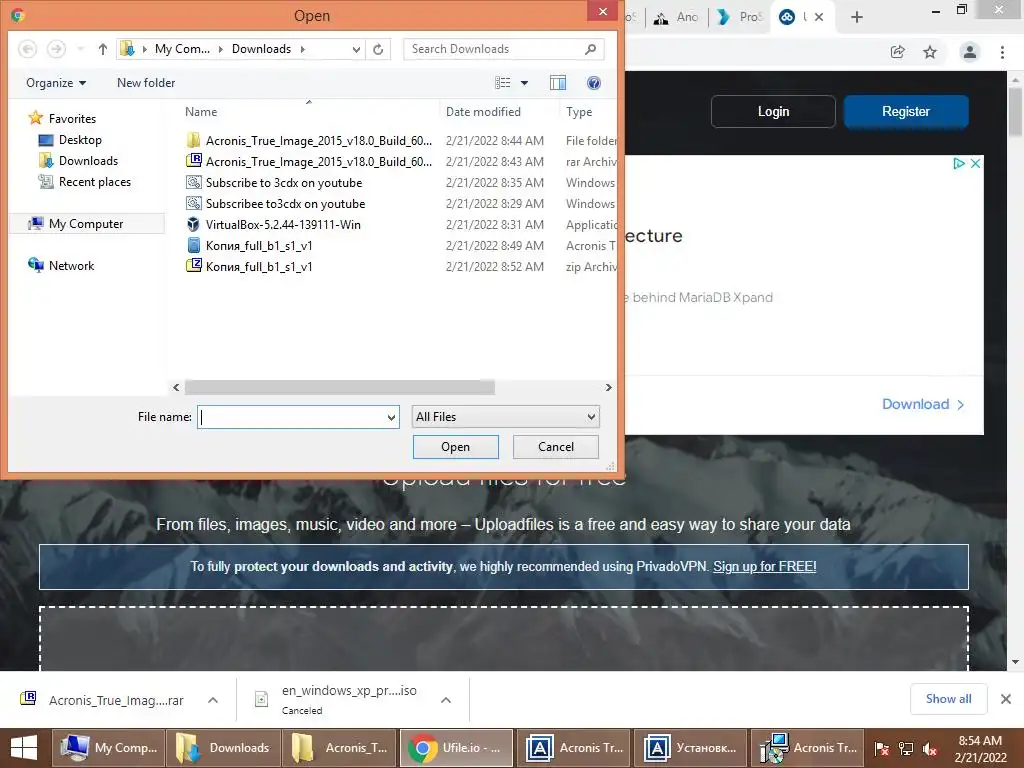This screenshot has height=768, width=1024.
Task: Click the ad Download link
Action: click(x=923, y=404)
